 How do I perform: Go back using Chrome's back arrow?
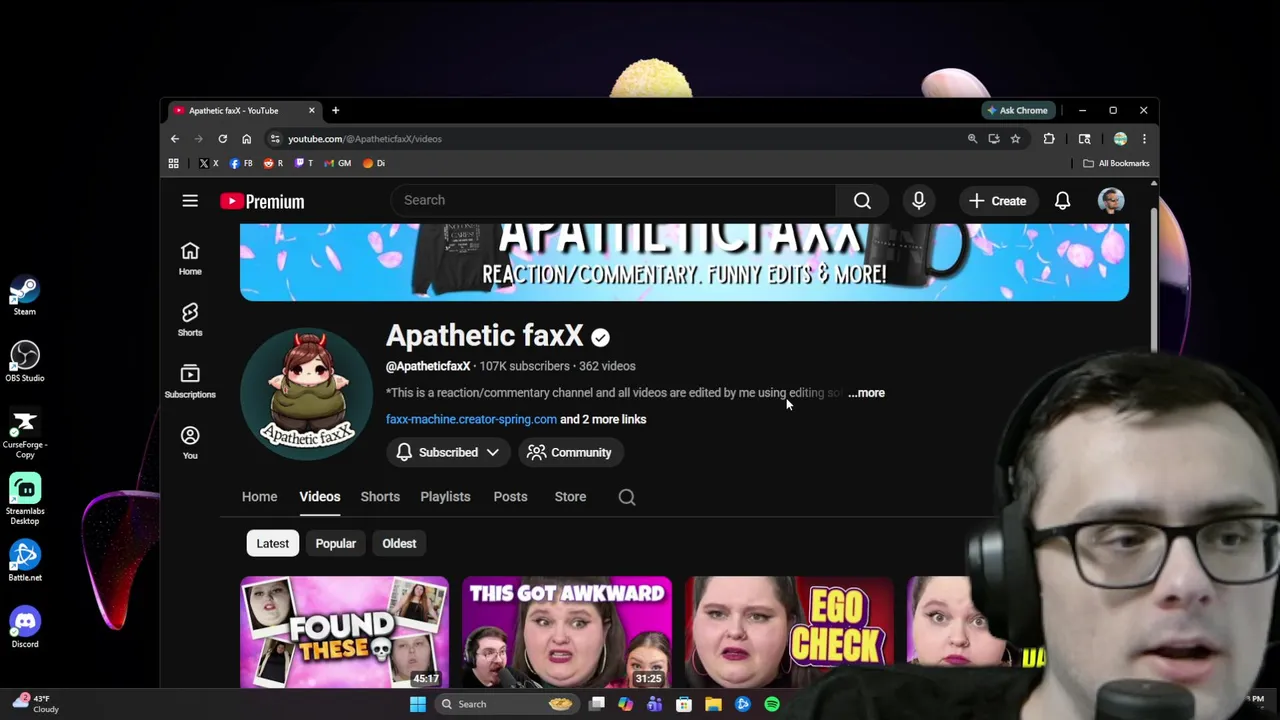coord(175,139)
